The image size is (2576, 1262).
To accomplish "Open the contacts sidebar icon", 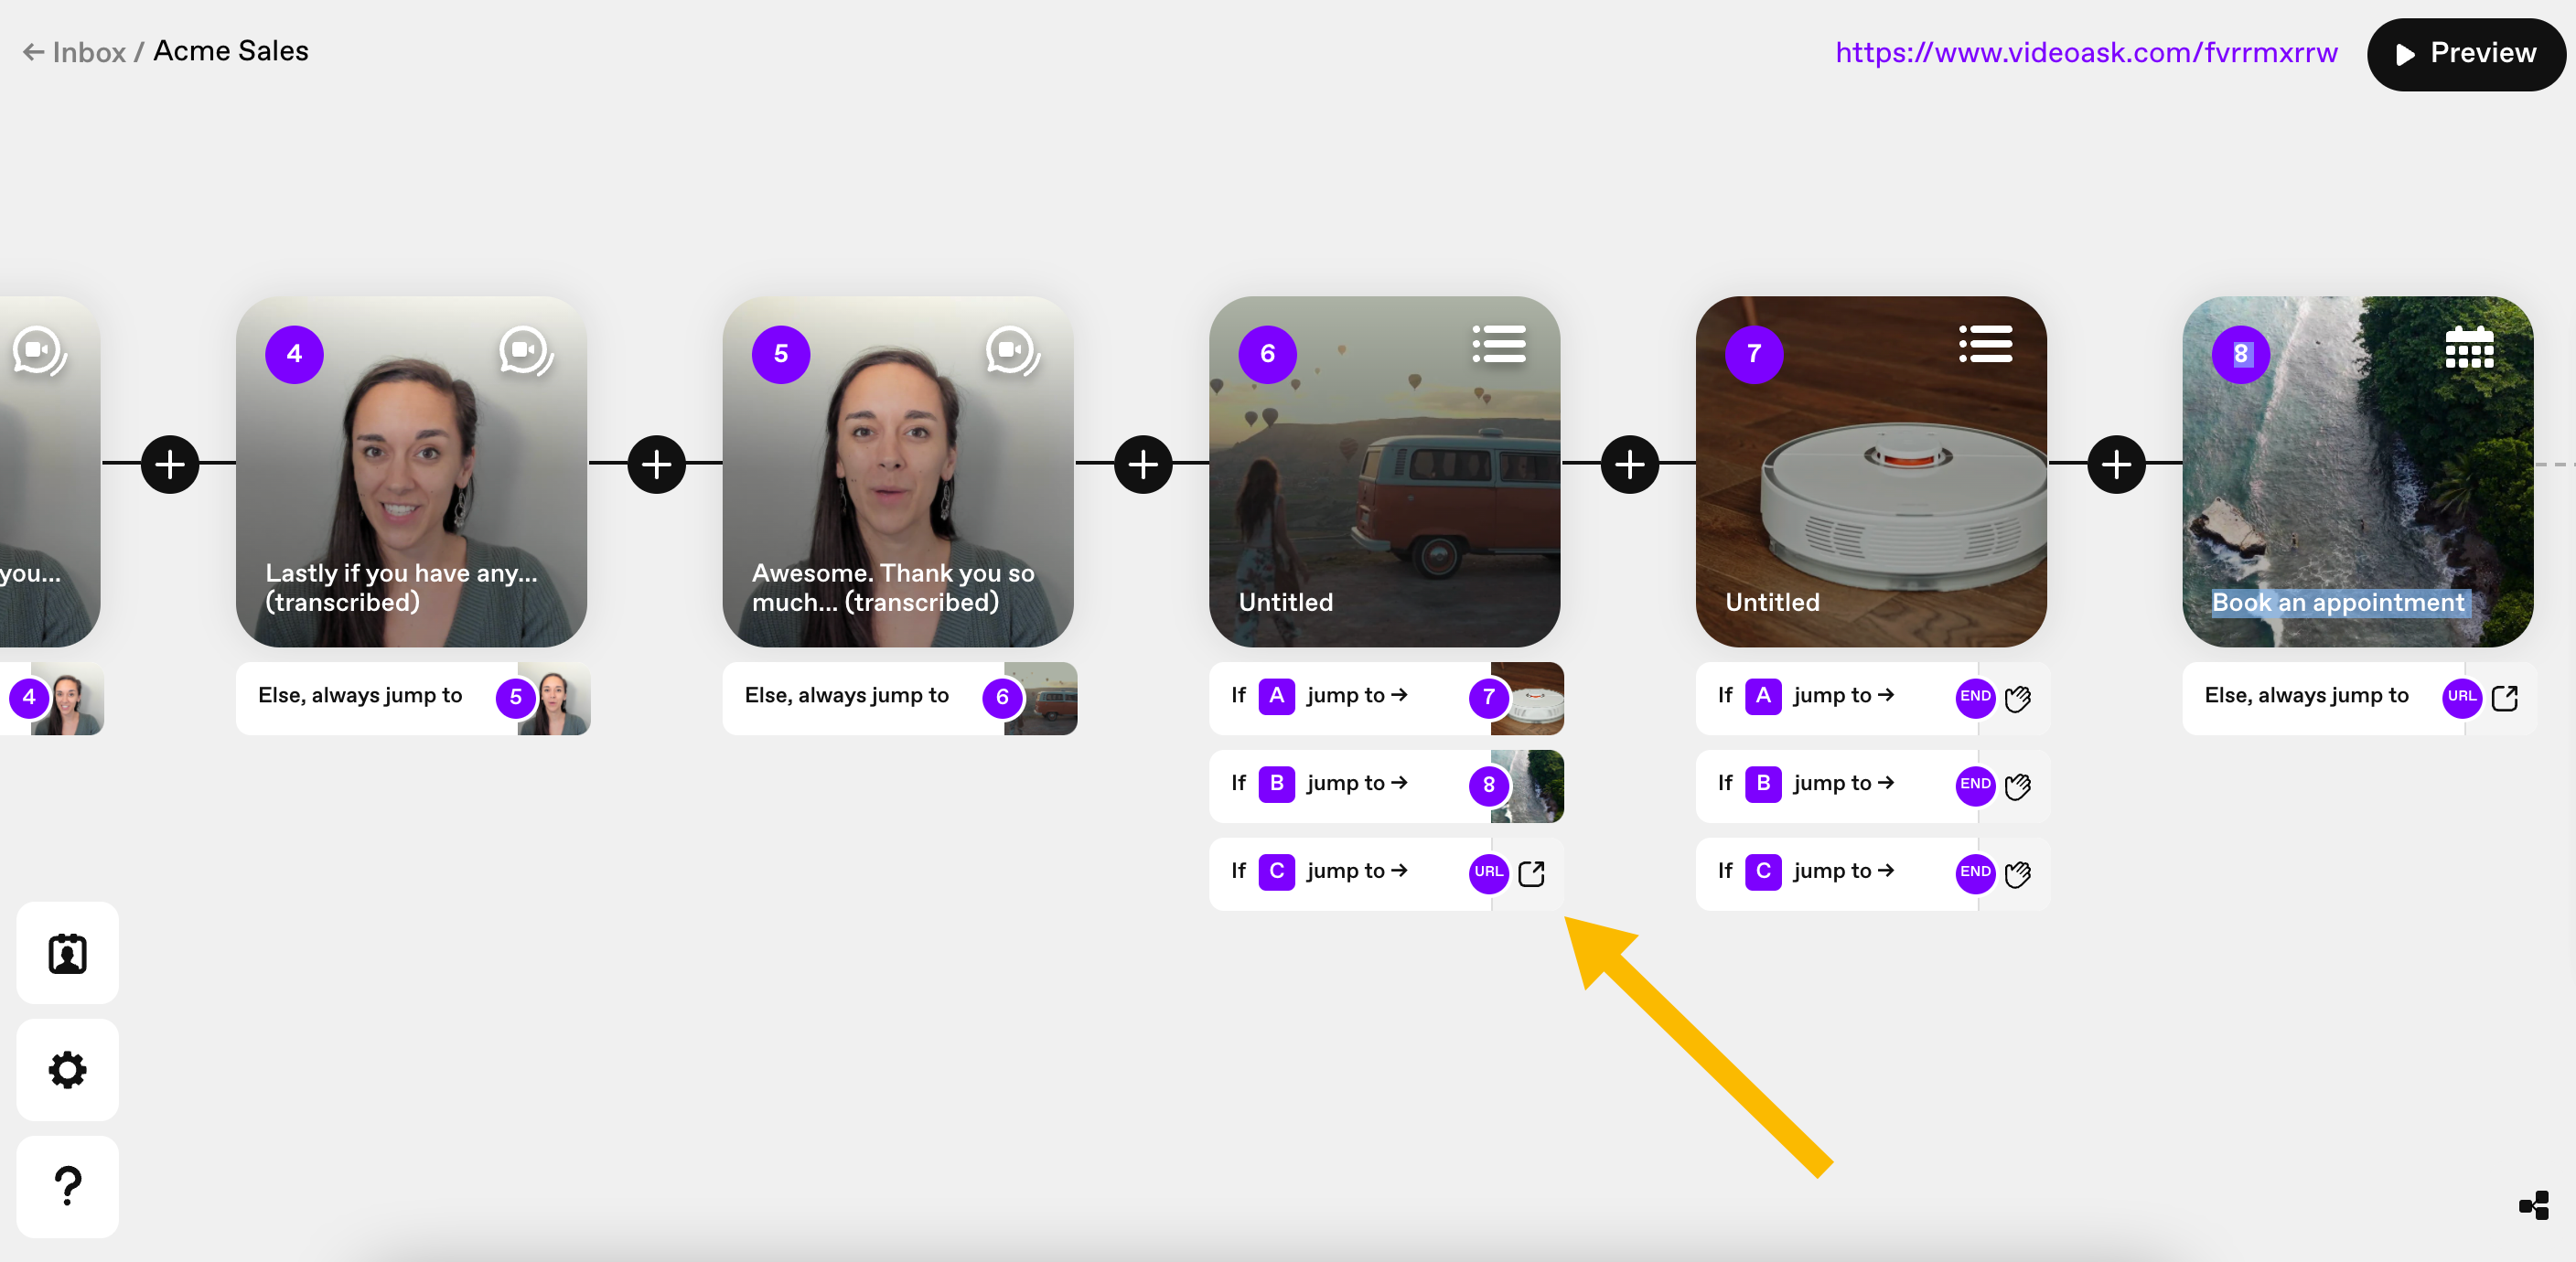I will tap(67, 953).
